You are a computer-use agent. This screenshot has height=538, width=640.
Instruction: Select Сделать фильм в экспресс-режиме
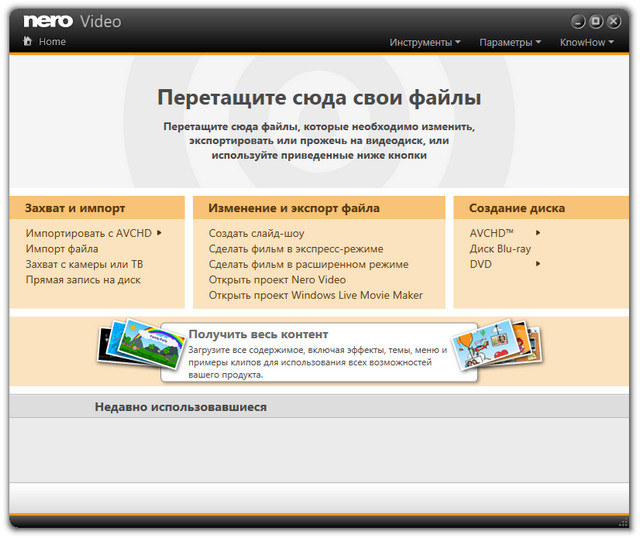(x=295, y=249)
